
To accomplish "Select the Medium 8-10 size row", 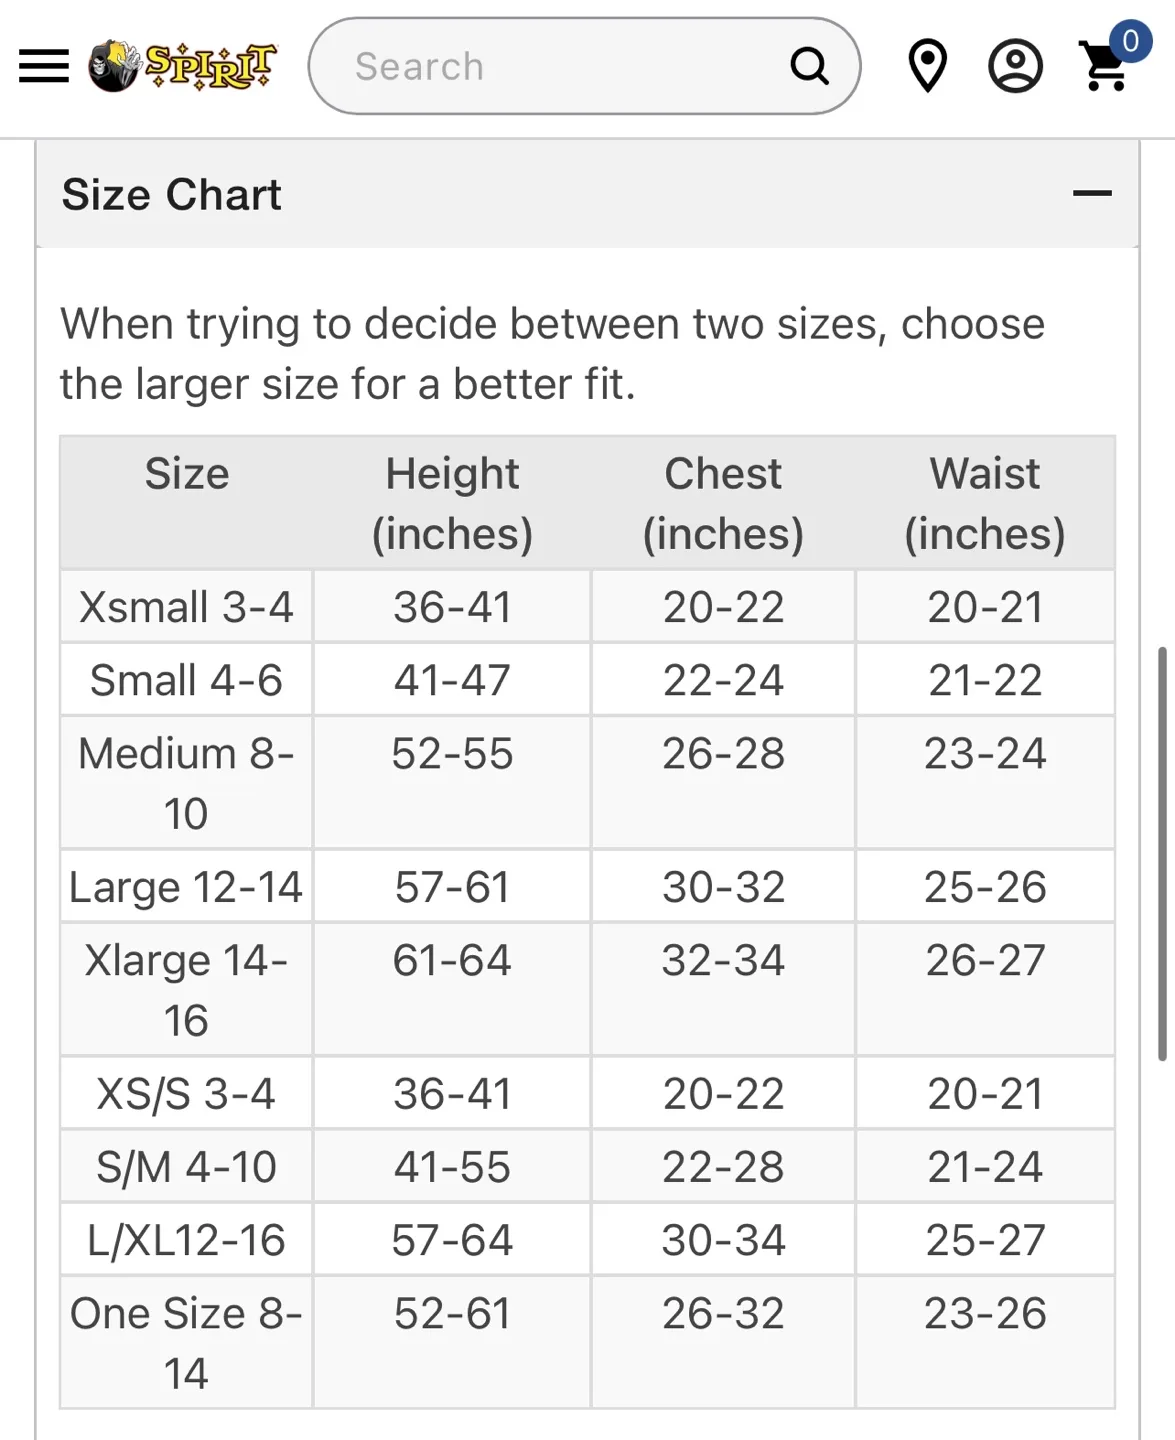I will pos(186,782).
